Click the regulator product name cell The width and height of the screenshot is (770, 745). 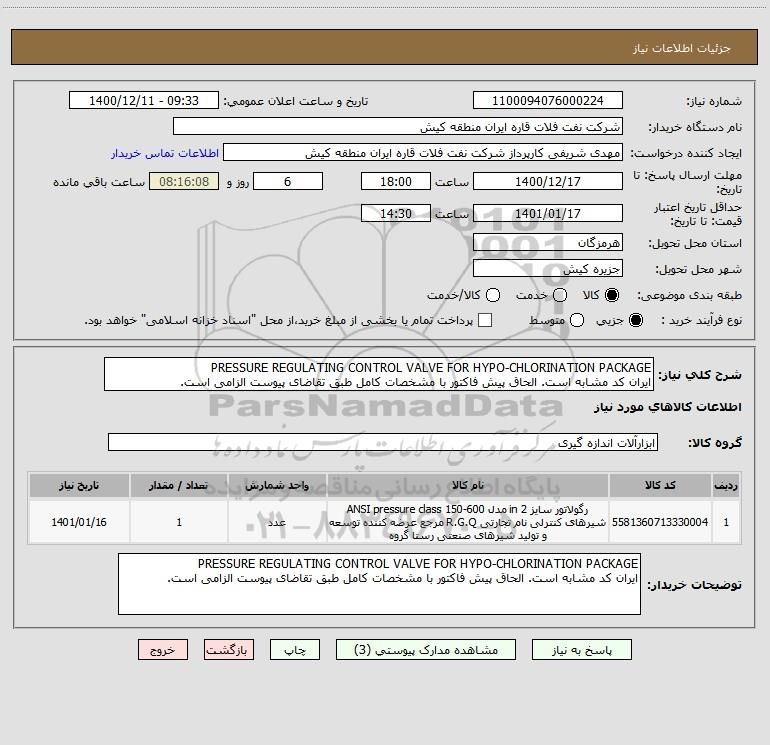(468, 522)
